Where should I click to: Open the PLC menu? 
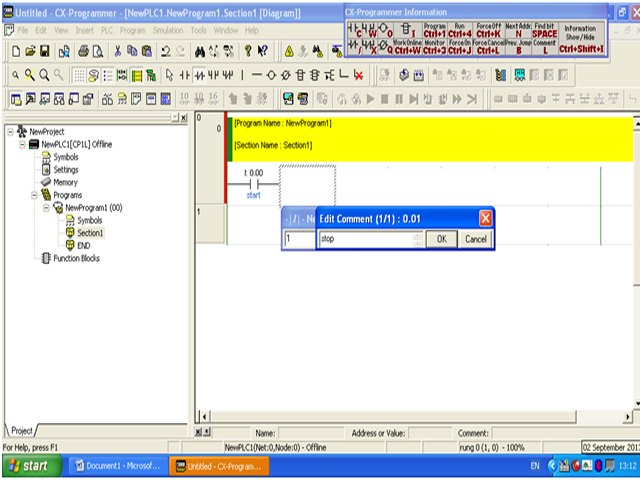pyautogui.click(x=107, y=31)
